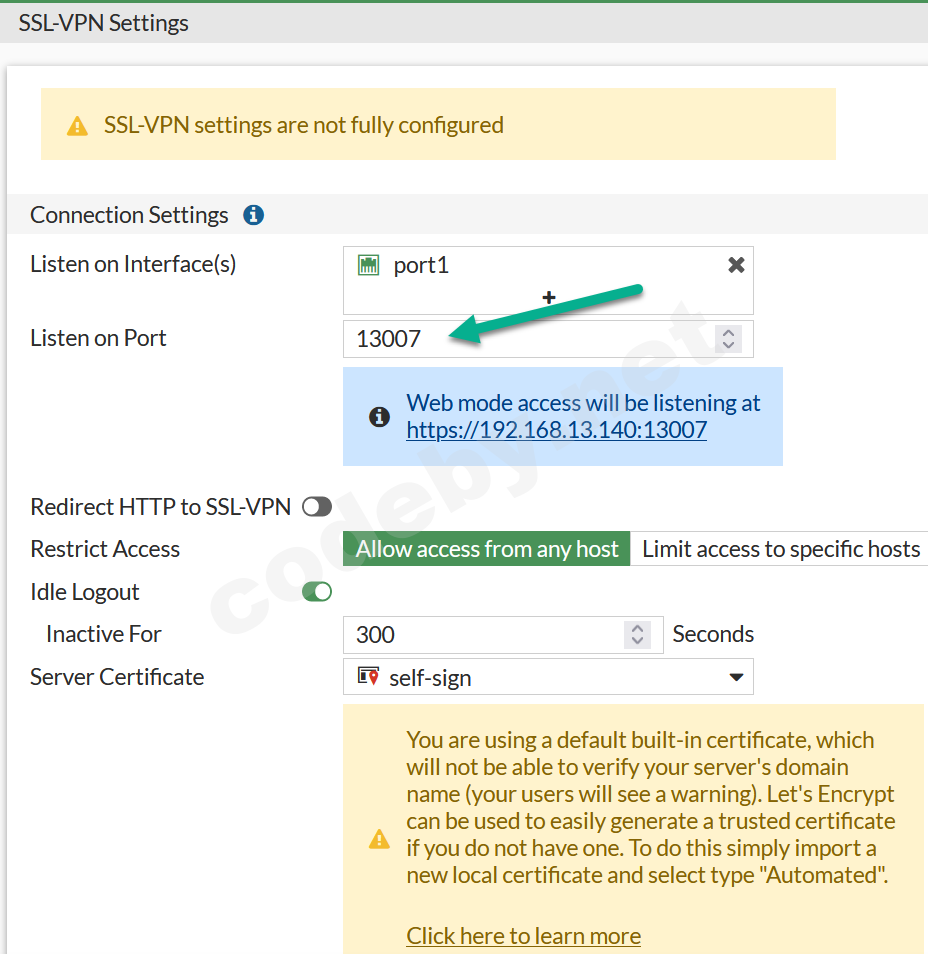Click the info icon in the web mode notice

378,416
